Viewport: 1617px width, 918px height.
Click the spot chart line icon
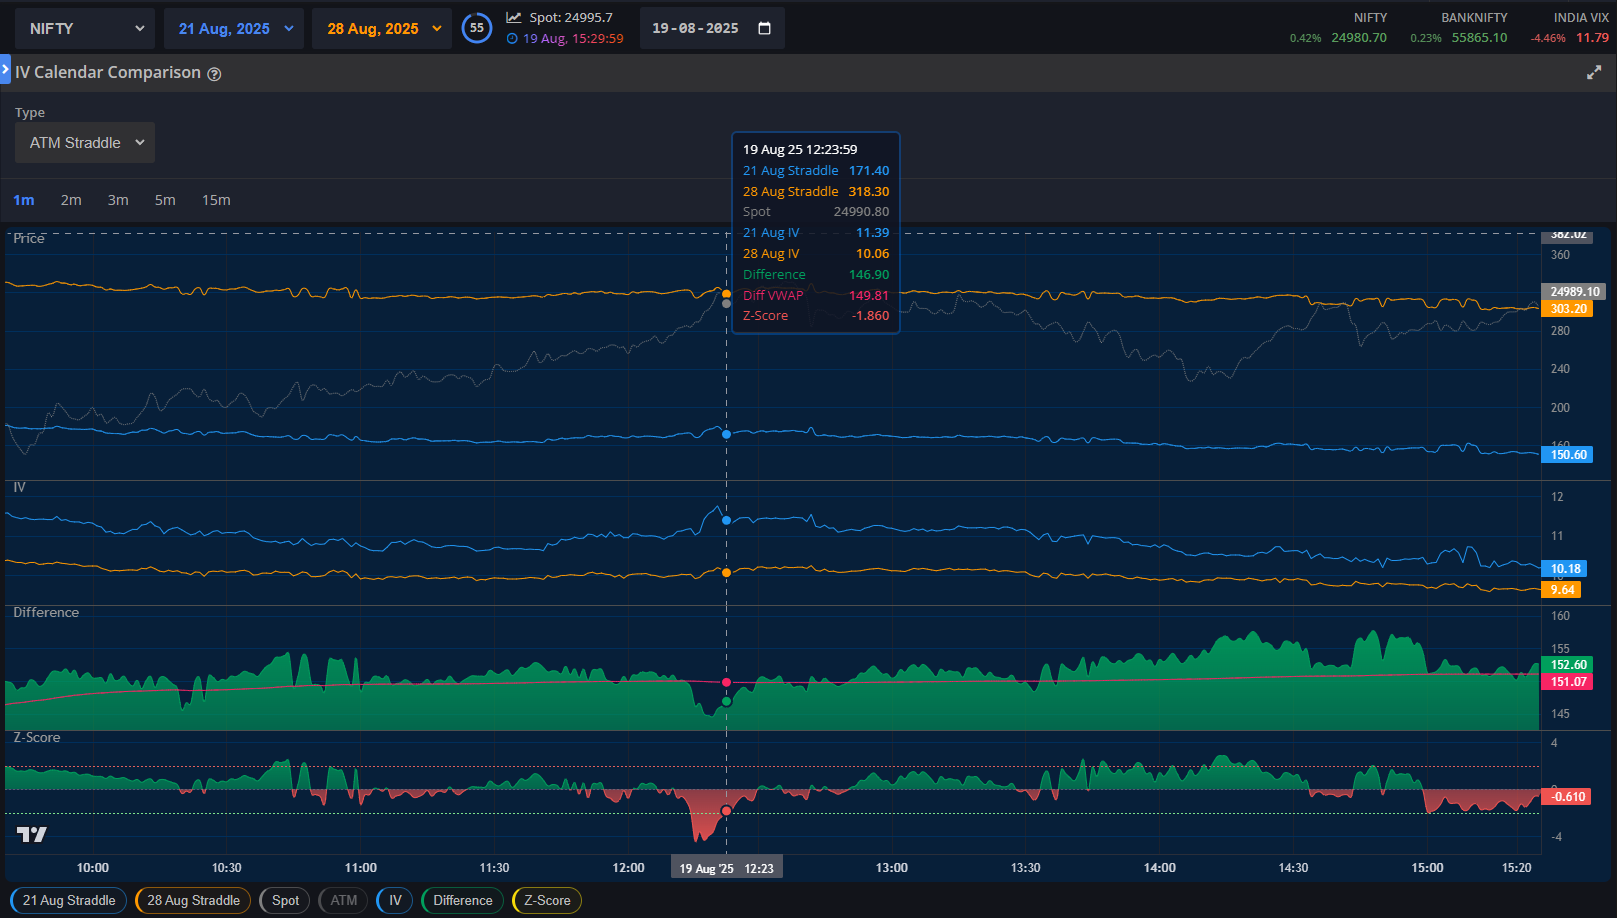514,17
